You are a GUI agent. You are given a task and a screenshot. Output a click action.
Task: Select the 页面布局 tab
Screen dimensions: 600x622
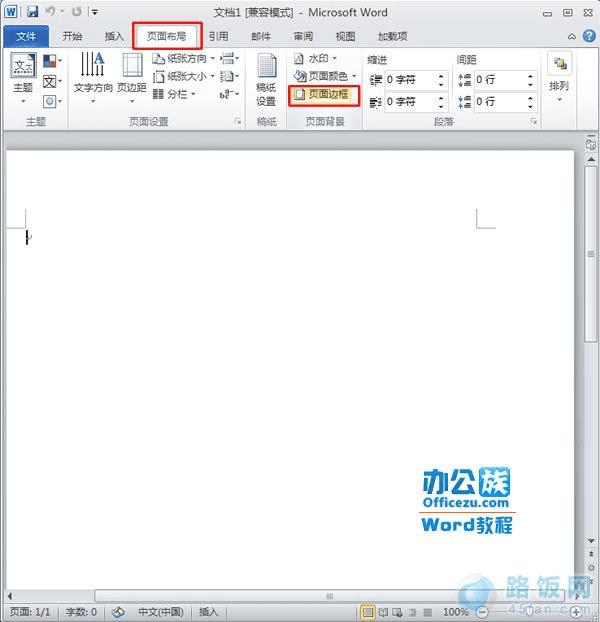click(167, 36)
